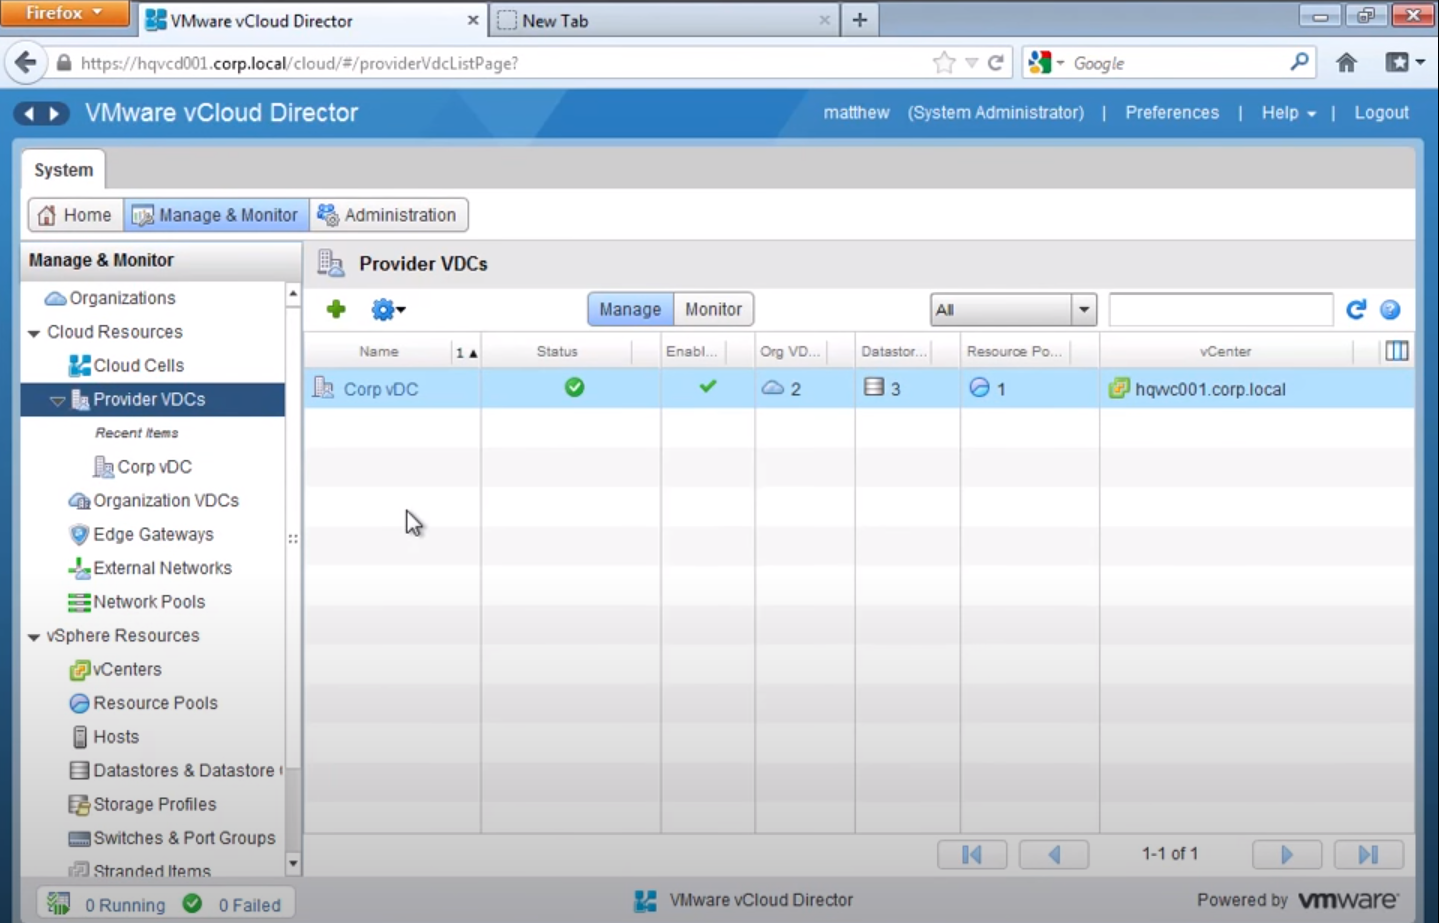Sort the table by the Name column
1439x923 pixels.
pyautogui.click(x=379, y=352)
